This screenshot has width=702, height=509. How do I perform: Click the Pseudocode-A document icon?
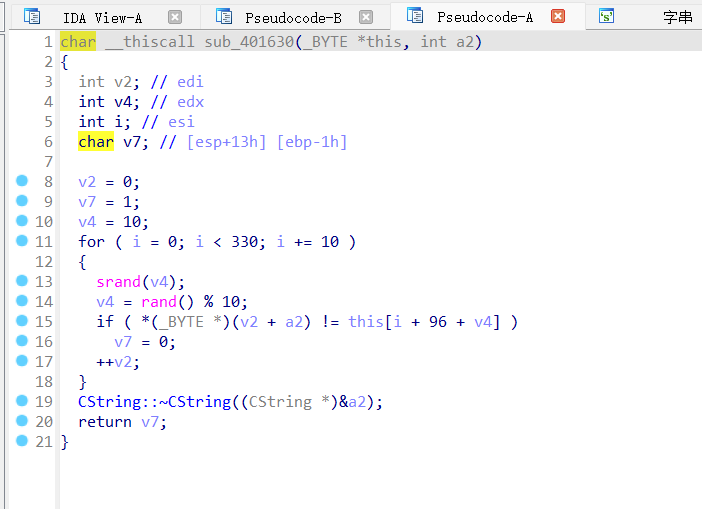tap(415, 16)
